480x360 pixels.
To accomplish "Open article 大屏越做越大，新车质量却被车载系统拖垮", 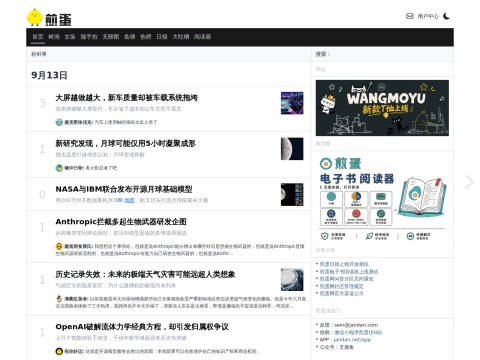I will [127, 98].
